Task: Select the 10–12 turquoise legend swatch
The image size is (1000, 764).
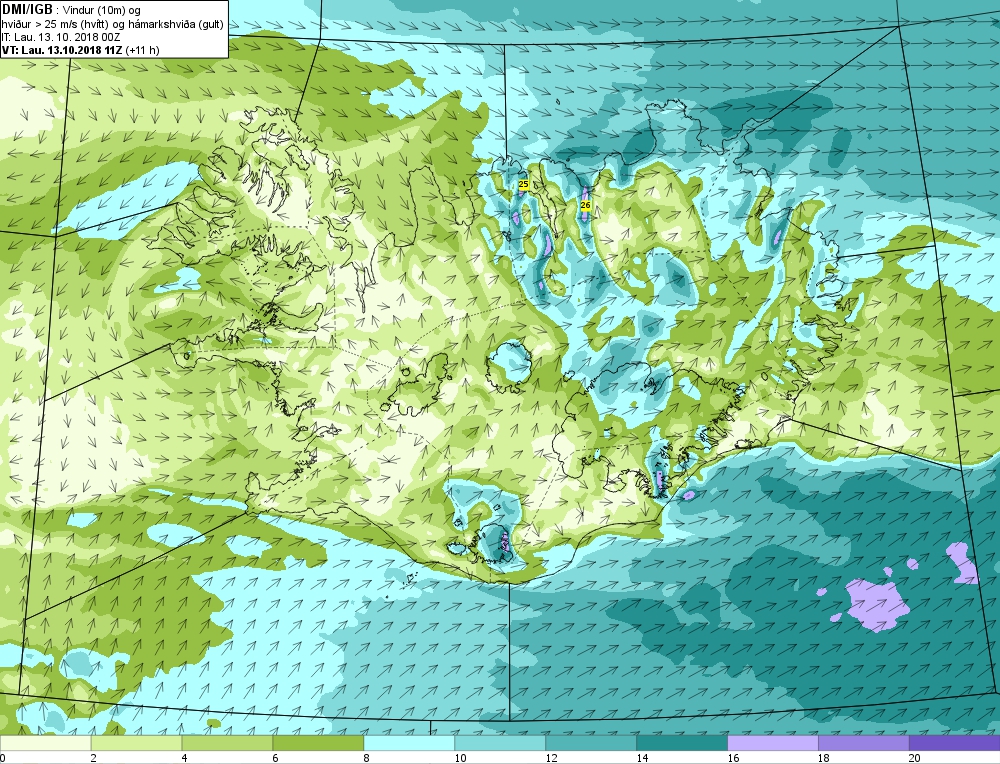Action: tap(500, 743)
